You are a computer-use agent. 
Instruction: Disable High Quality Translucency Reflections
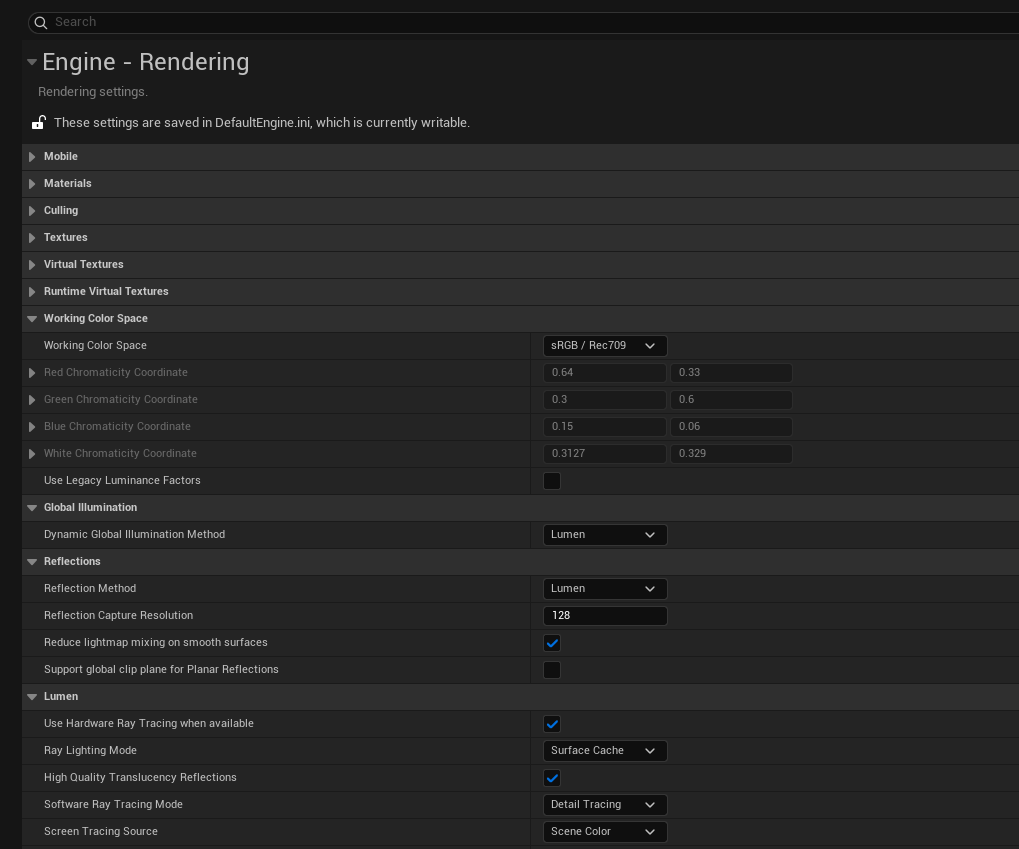(x=552, y=778)
